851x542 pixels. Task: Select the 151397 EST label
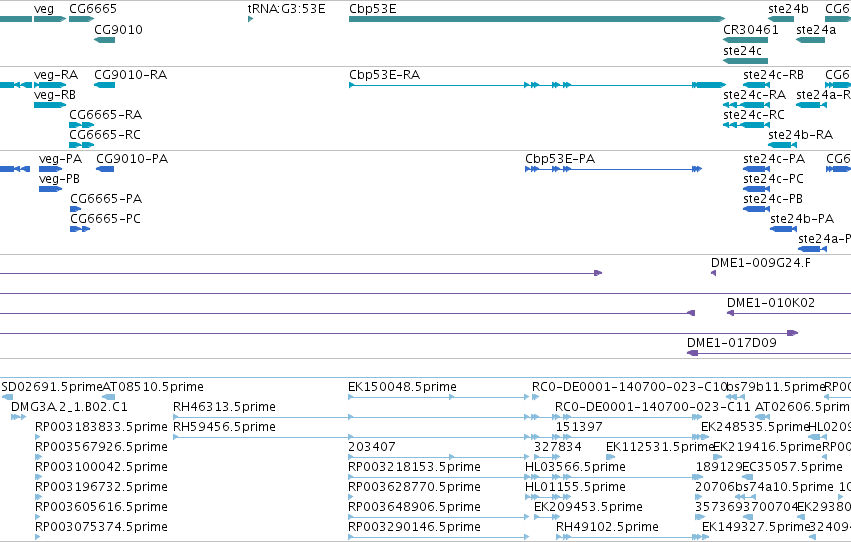tap(579, 427)
